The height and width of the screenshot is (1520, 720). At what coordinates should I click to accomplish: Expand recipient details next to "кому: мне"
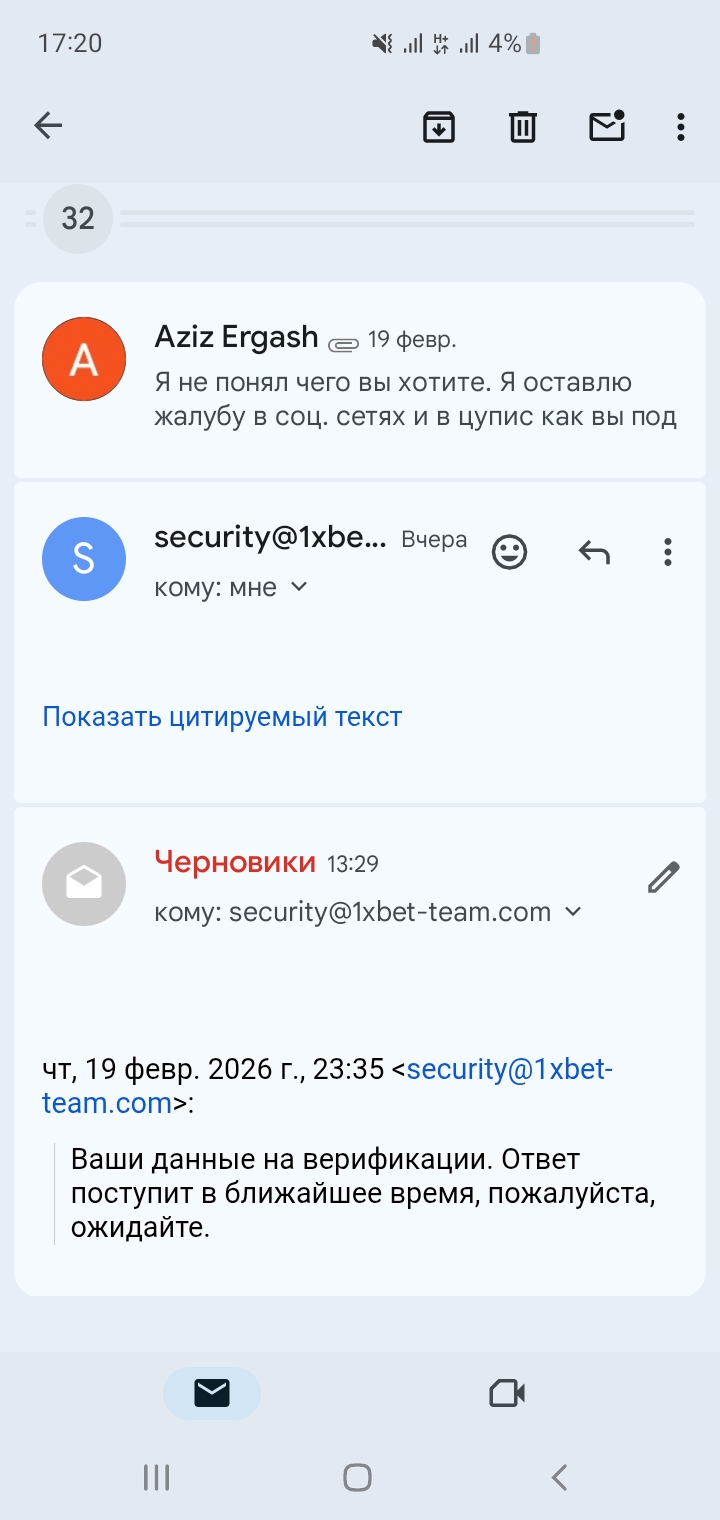click(x=298, y=587)
